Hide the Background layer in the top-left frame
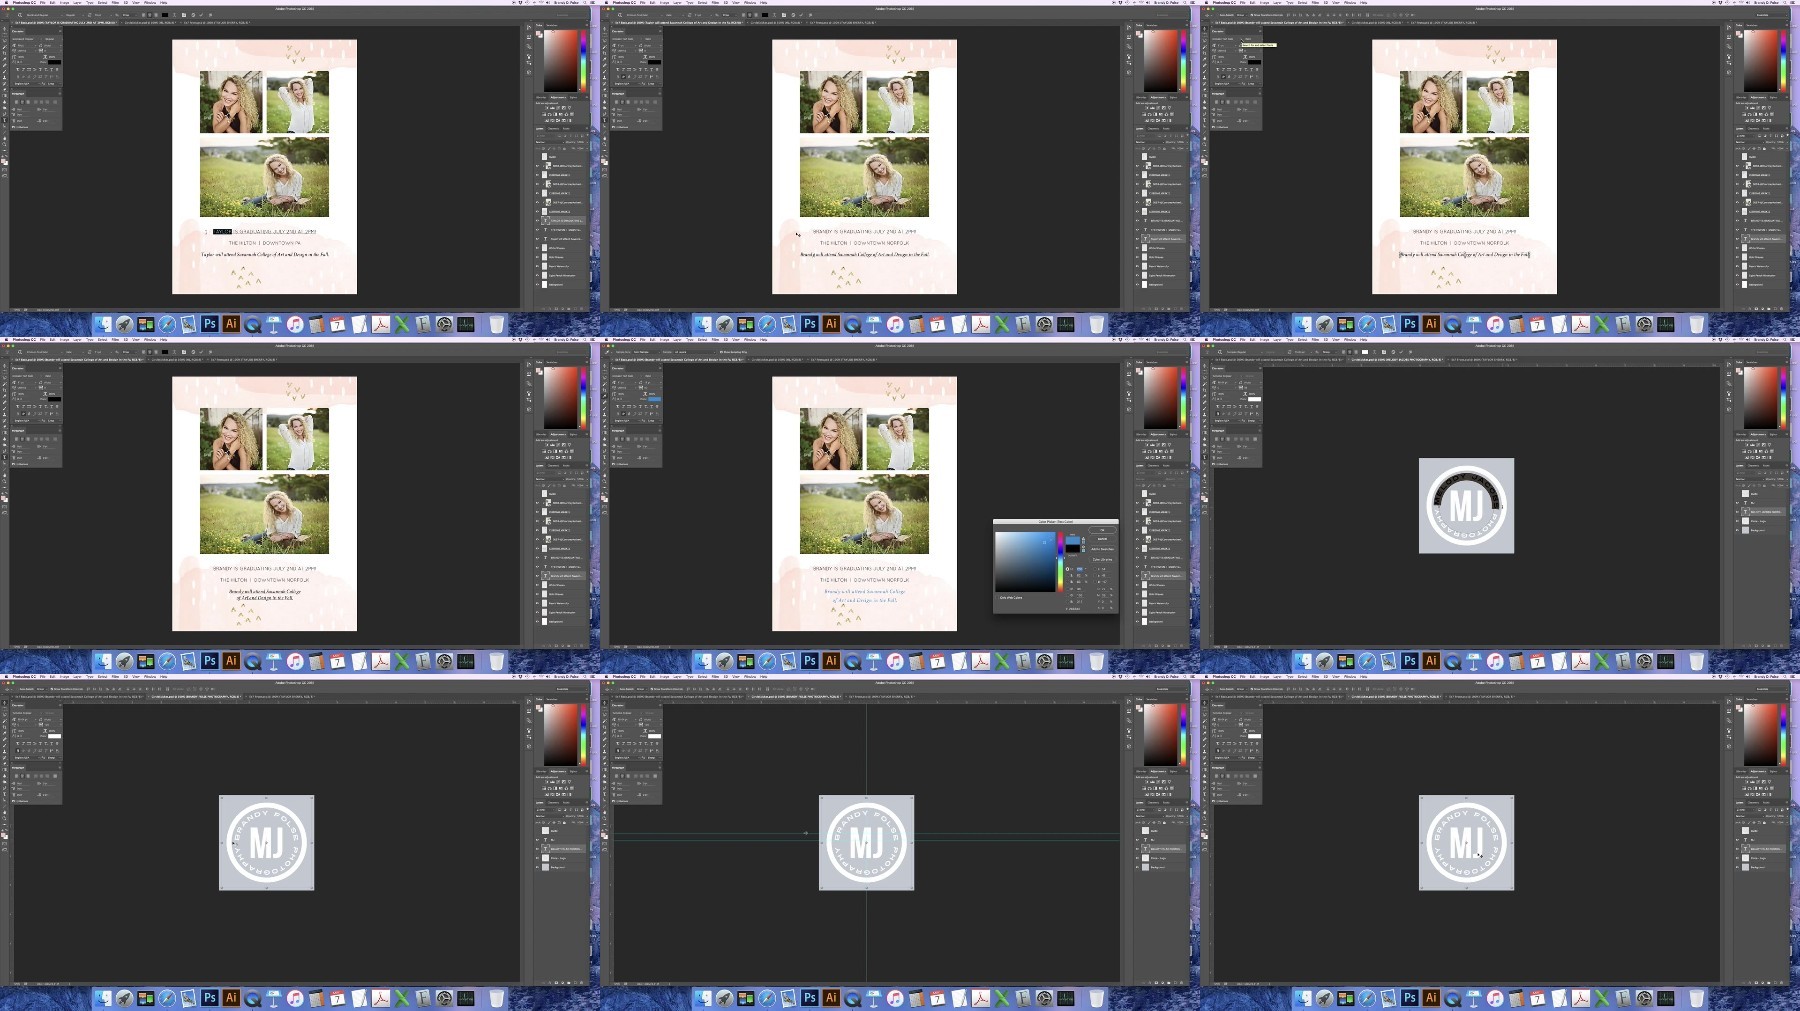This screenshot has width=1800, height=1011. pyautogui.click(x=538, y=285)
